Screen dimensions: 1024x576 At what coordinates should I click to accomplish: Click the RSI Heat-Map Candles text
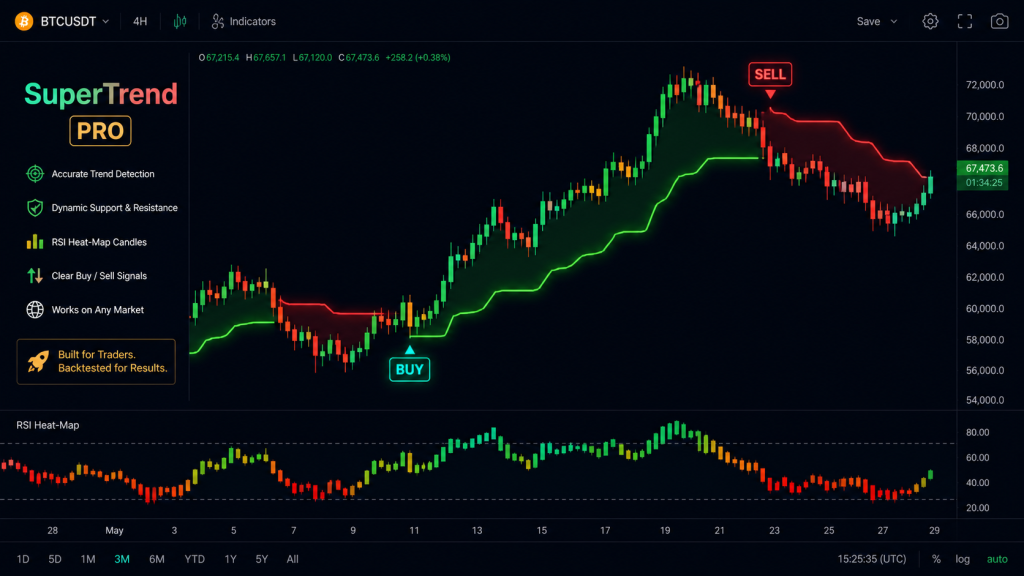click(99, 242)
